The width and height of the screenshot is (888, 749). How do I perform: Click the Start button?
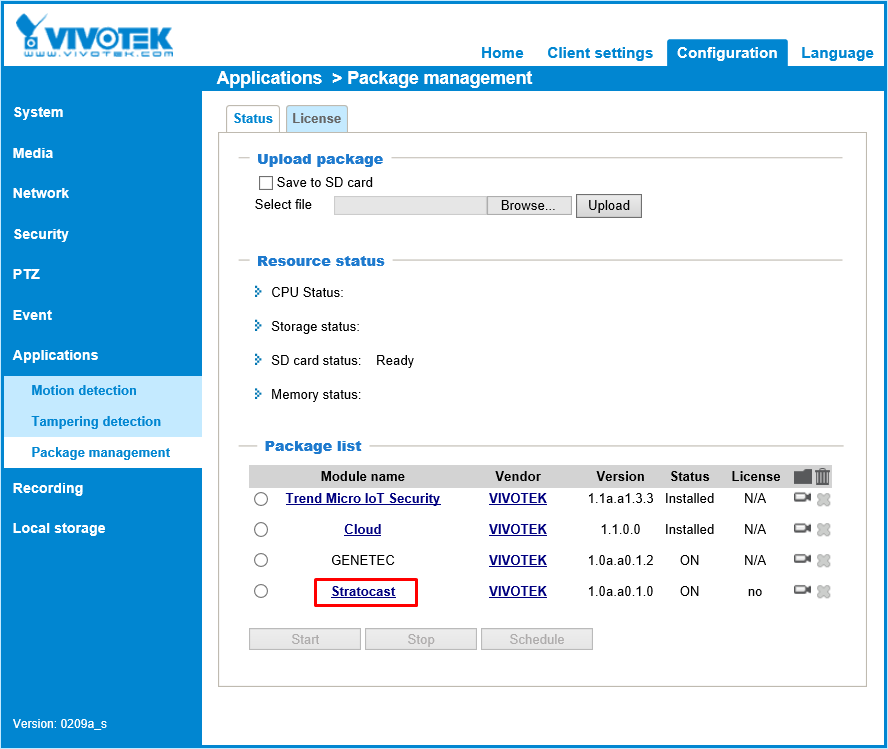pyautogui.click(x=305, y=639)
